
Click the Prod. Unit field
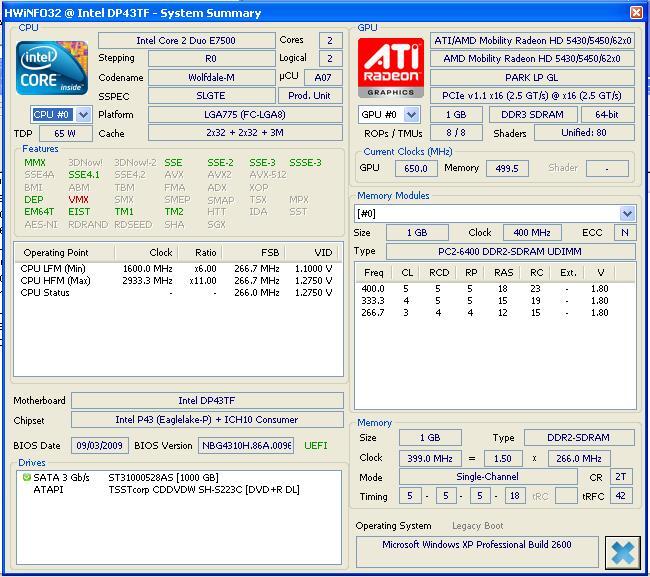pos(310,96)
